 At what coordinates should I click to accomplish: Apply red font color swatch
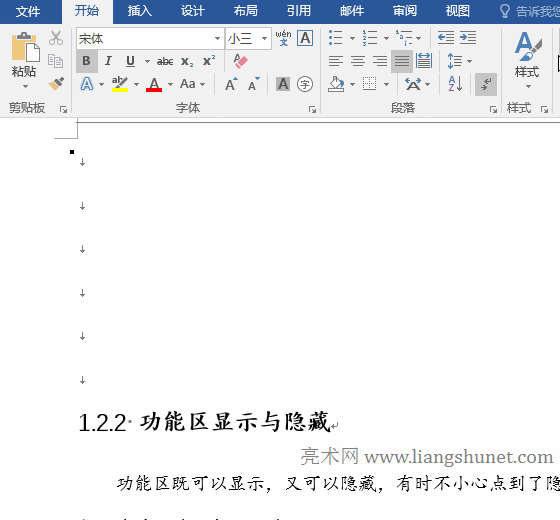point(154,85)
